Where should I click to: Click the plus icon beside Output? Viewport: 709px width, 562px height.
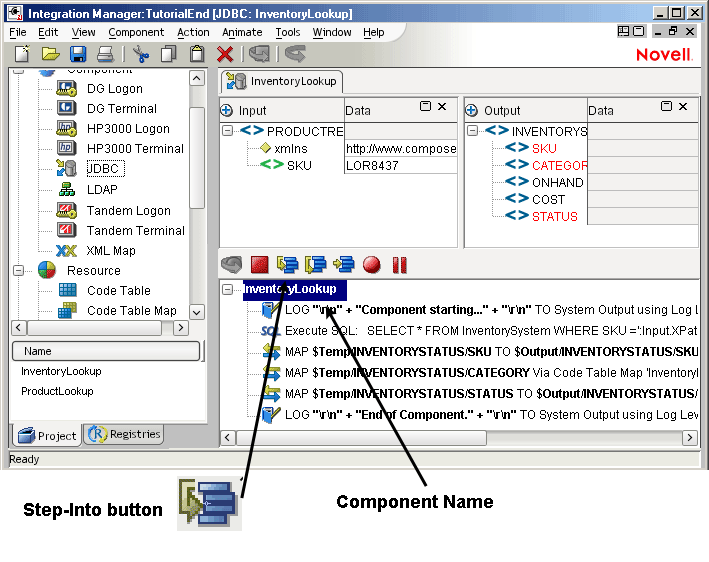pyautogui.click(x=471, y=110)
